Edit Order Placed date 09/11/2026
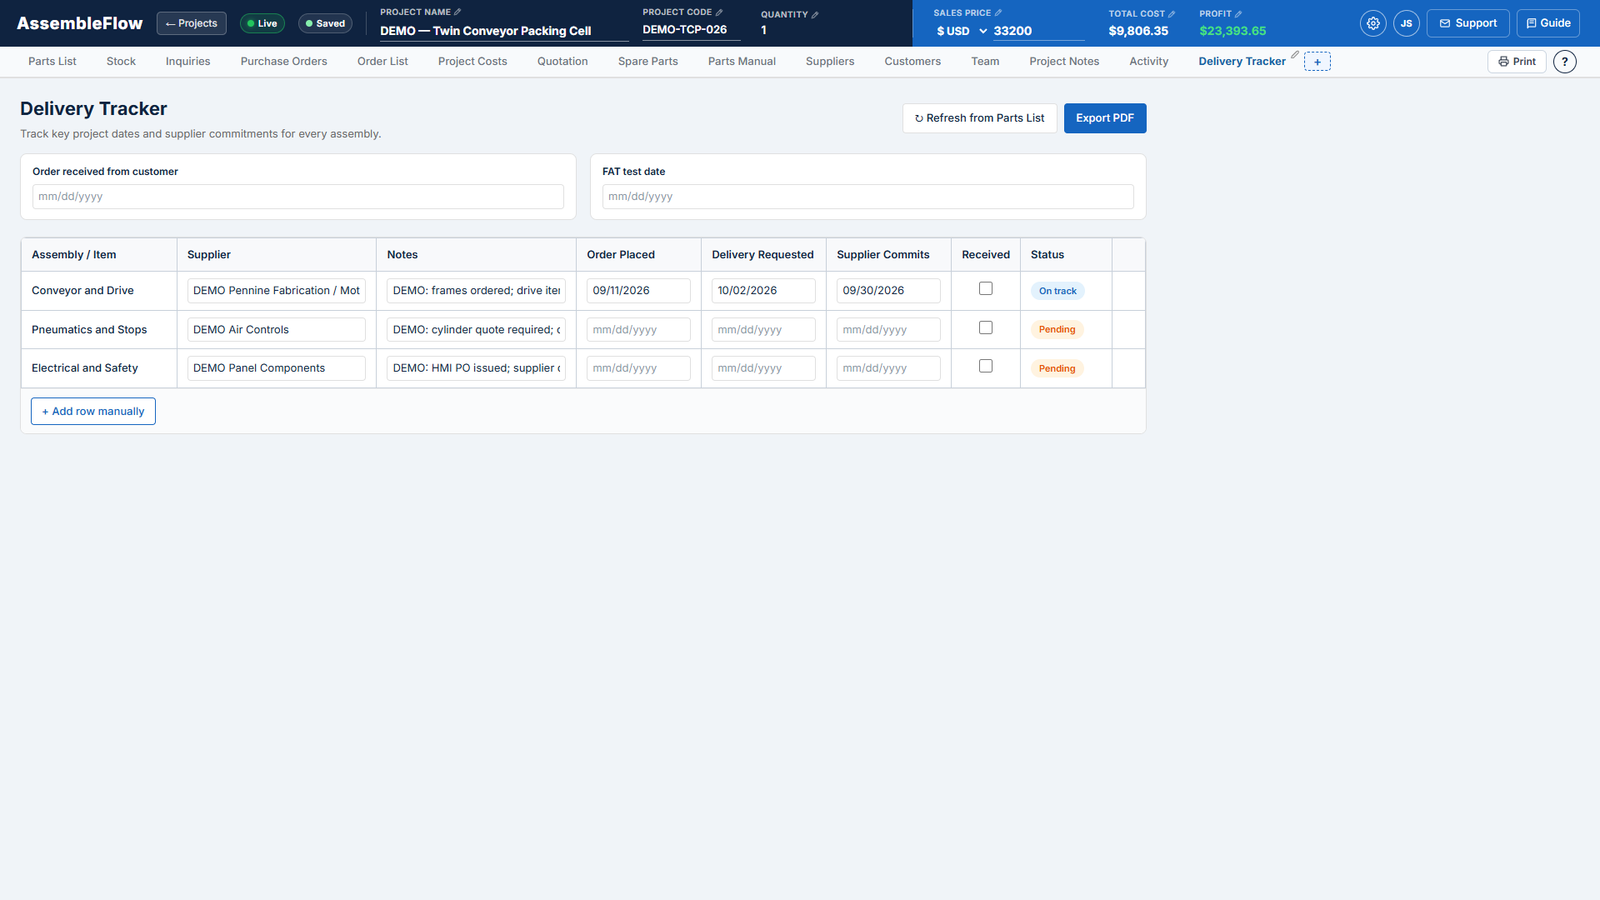 (x=639, y=291)
